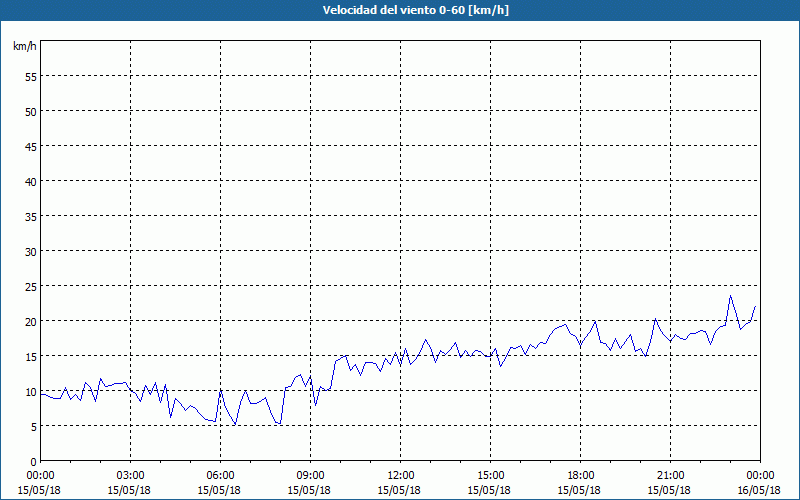Click the y-axis value 40

pyautogui.click(x=31, y=182)
